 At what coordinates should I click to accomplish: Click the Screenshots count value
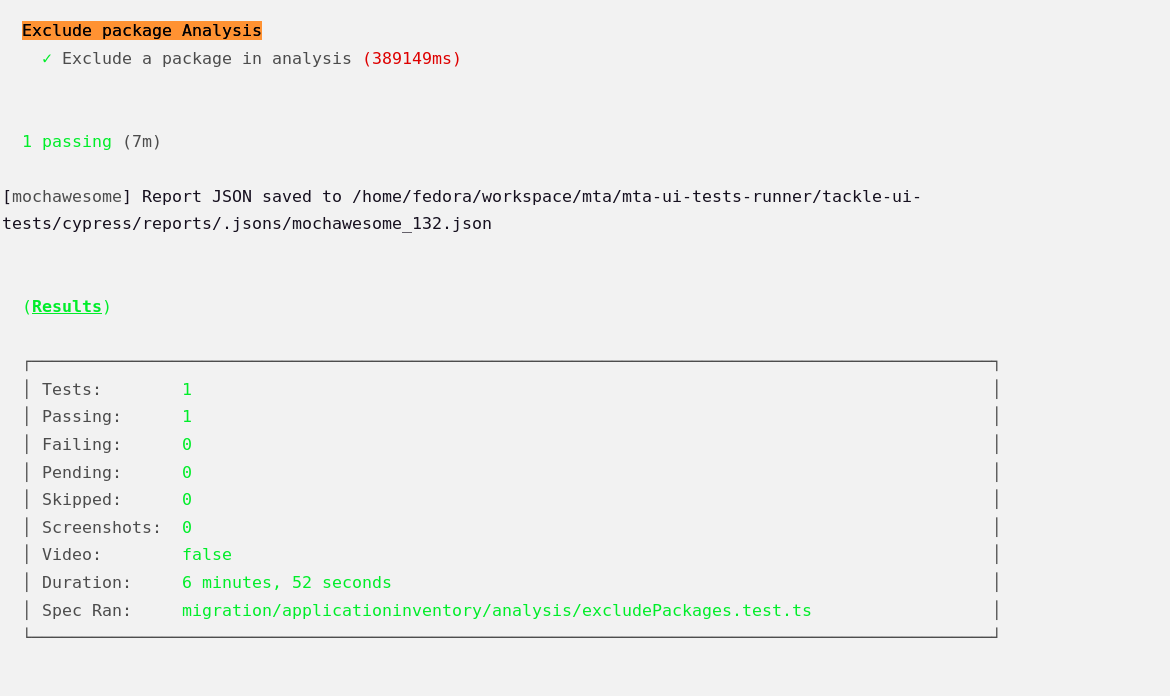click(x=187, y=528)
